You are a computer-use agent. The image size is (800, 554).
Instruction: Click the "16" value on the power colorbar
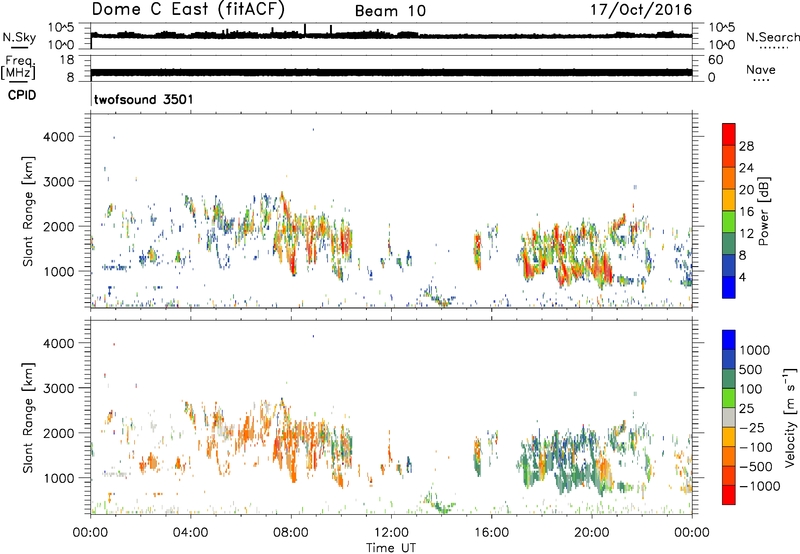pyautogui.click(x=746, y=212)
